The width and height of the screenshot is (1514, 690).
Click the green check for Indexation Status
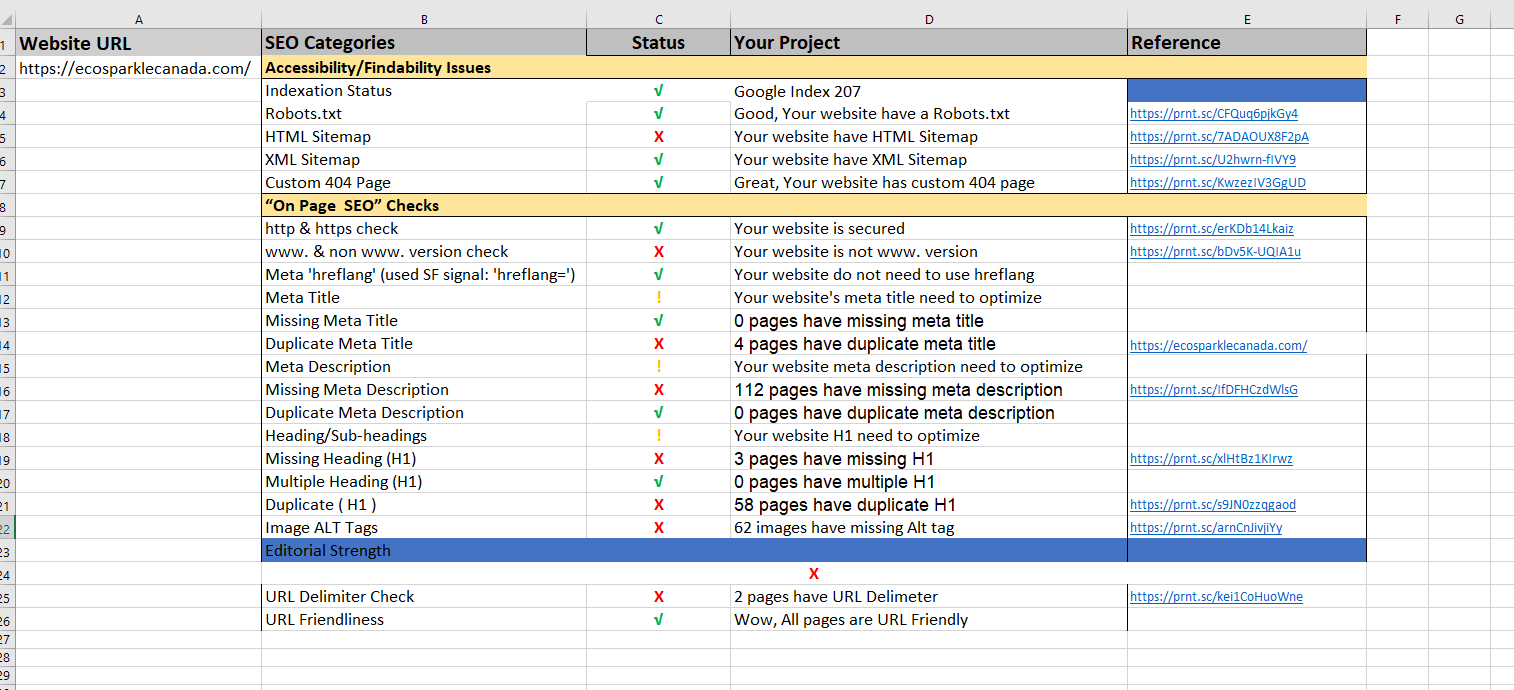pos(658,91)
